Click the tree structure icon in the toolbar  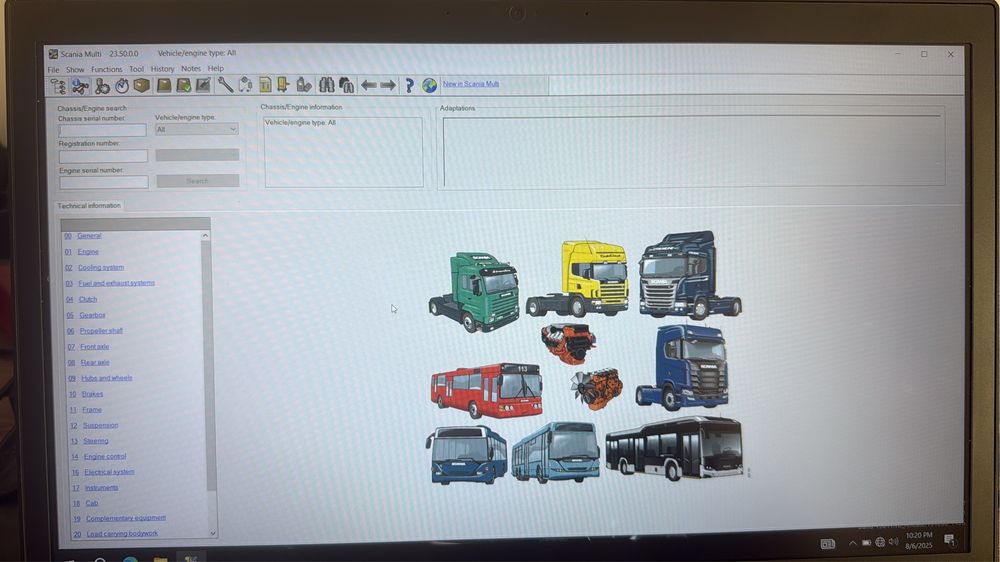[x=58, y=85]
